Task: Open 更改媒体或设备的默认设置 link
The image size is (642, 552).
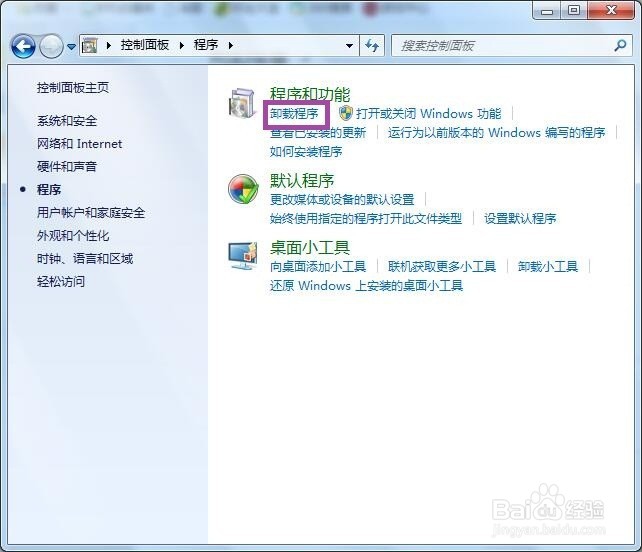Action: pos(342,200)
